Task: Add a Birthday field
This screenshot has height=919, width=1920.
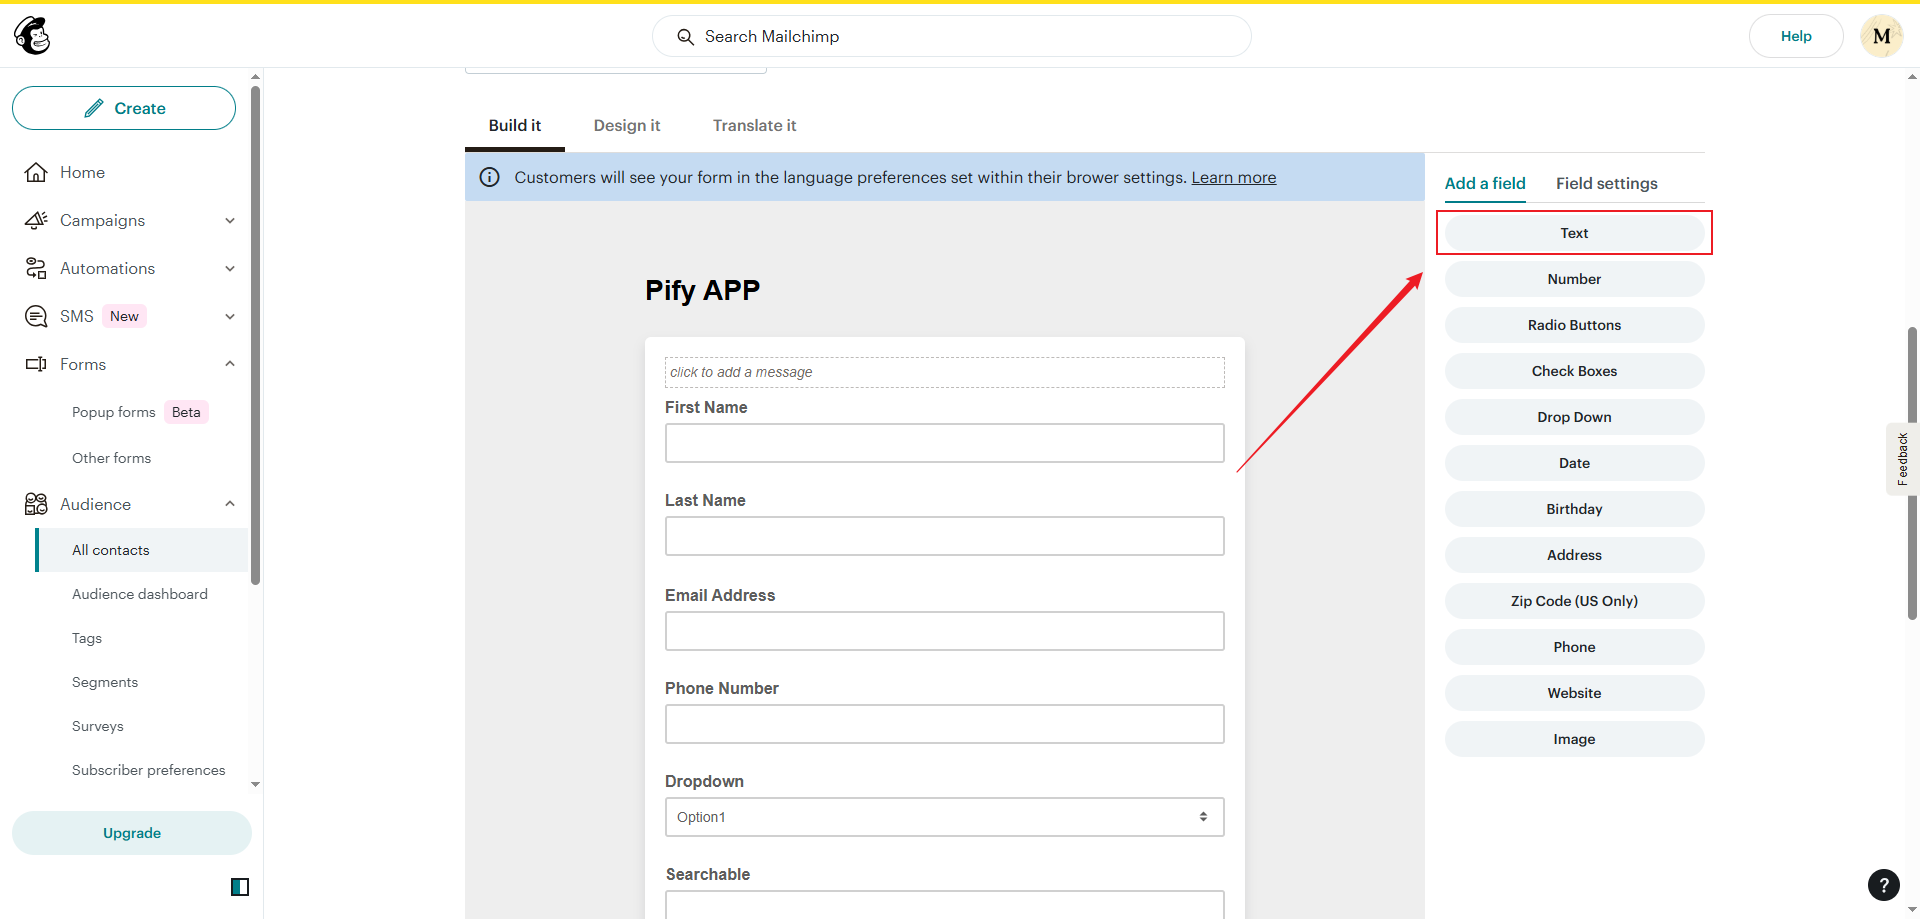Action: (1574, 509)
